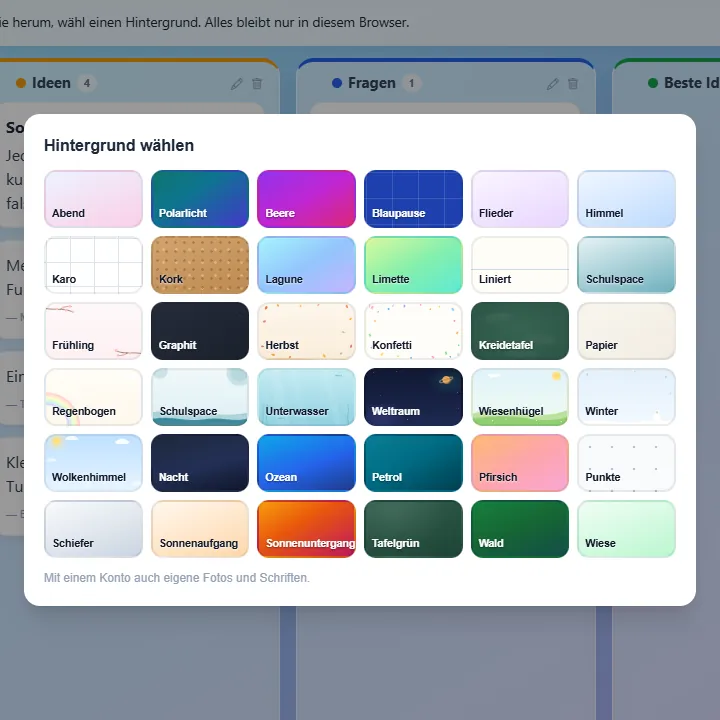Pick the Regenbogen background tile

click(x=93, y=397)
